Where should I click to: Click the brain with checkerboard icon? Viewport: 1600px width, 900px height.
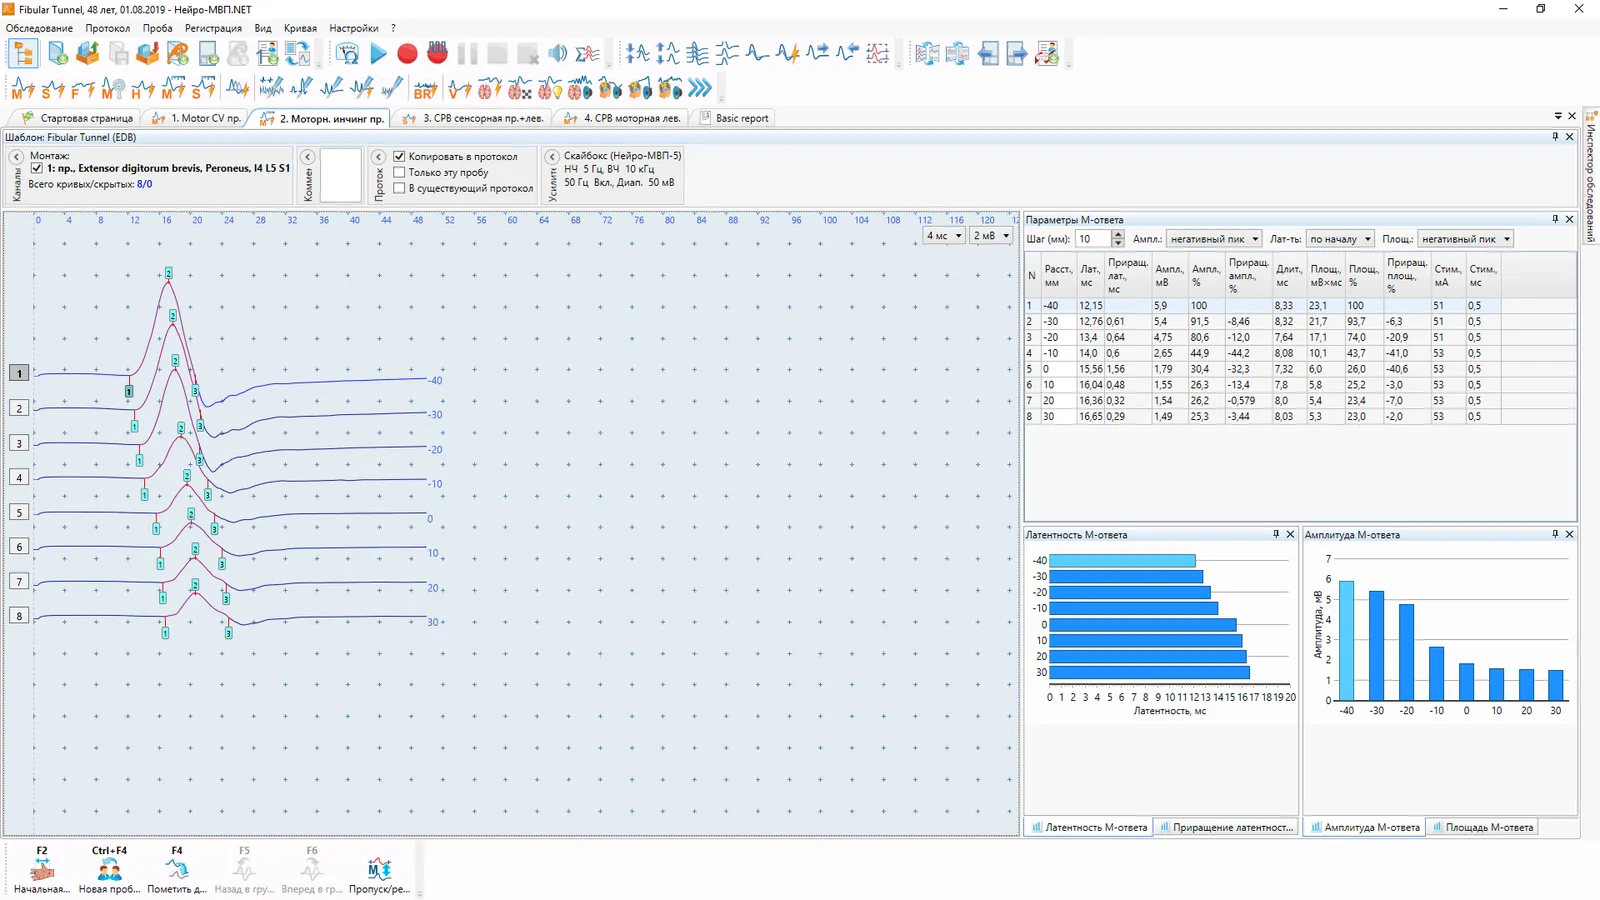(x=519, y=89)
